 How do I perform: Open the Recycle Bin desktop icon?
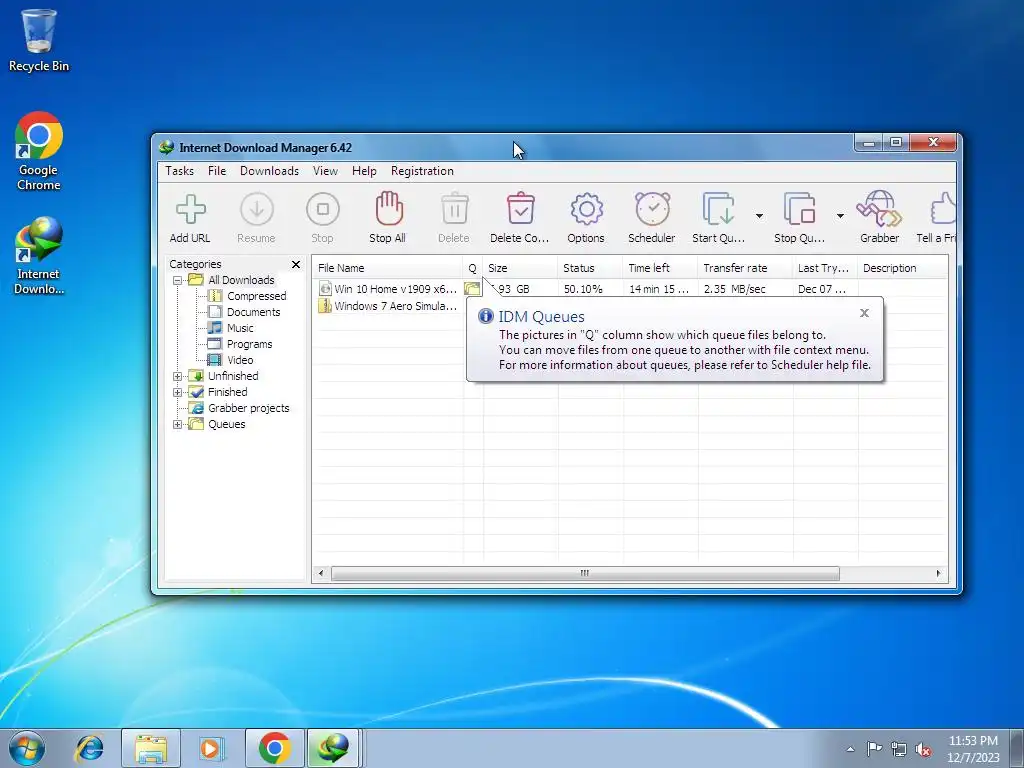click(39, 40)
